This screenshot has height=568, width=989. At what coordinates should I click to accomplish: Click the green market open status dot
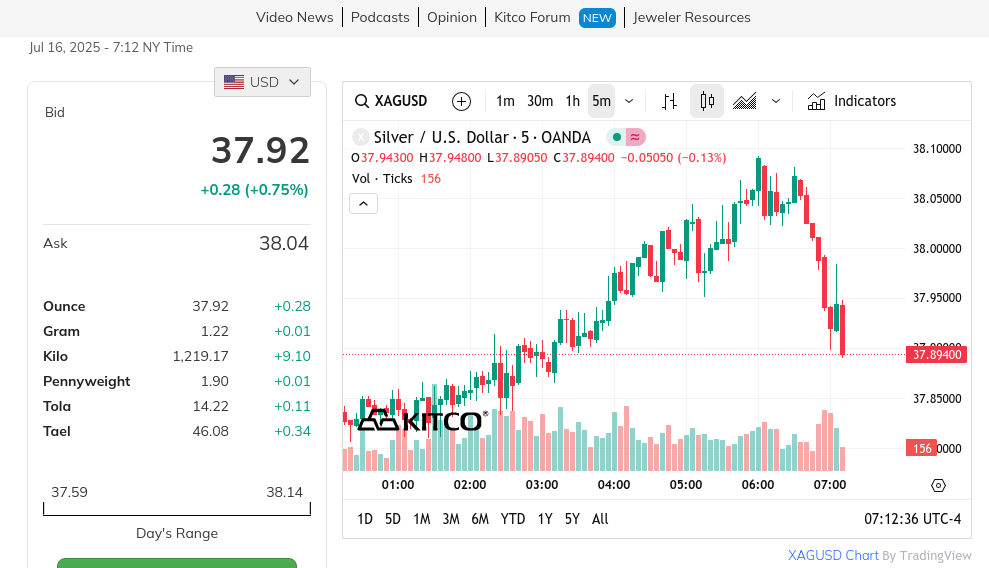click(x=617, y=137)
